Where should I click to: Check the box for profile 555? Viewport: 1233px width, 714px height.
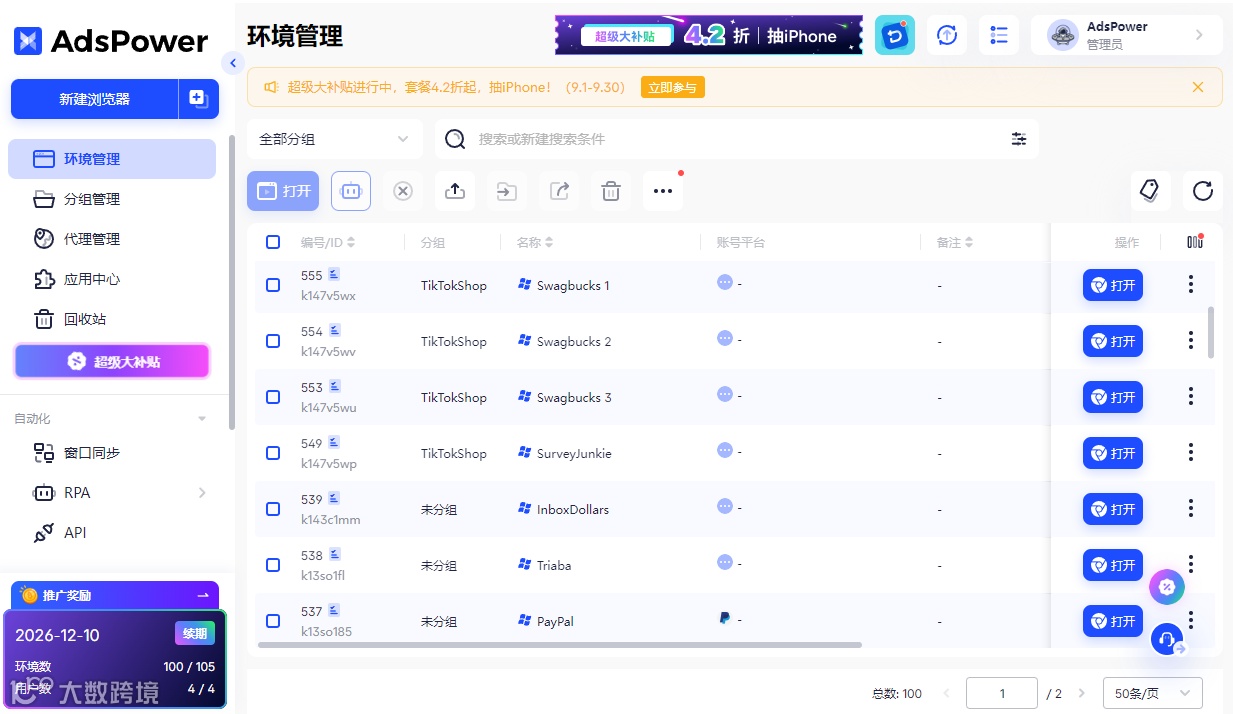(x=273, y=285)
